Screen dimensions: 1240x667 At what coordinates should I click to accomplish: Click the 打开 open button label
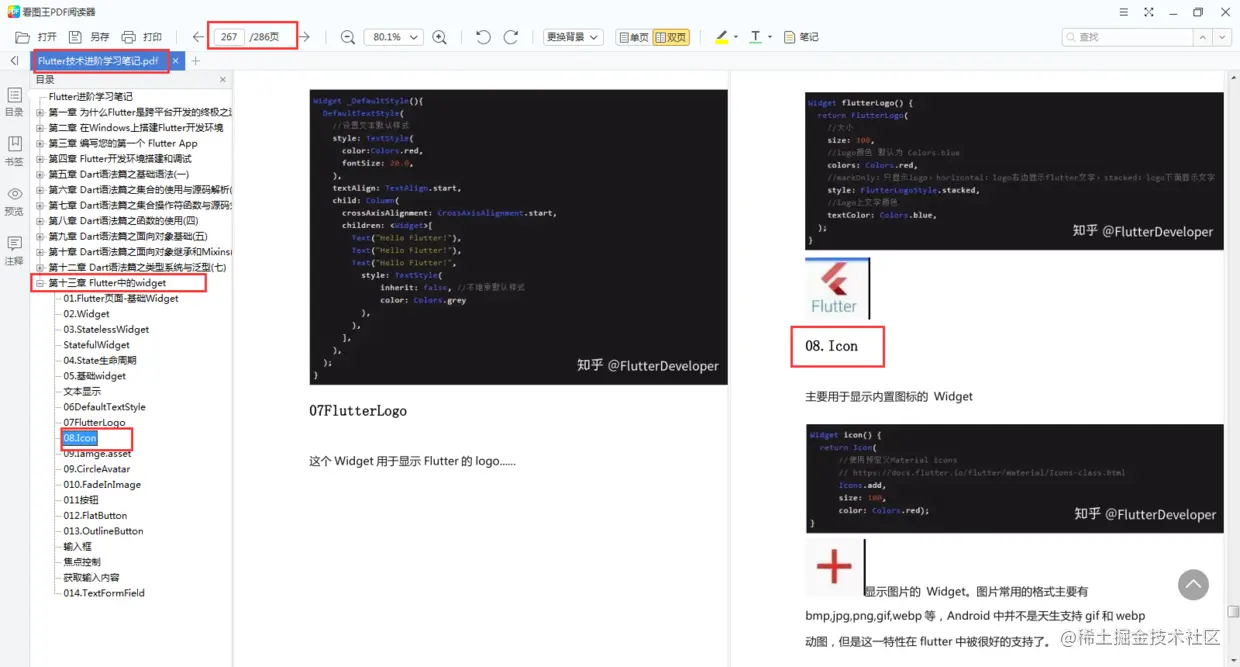click(47, 37)
